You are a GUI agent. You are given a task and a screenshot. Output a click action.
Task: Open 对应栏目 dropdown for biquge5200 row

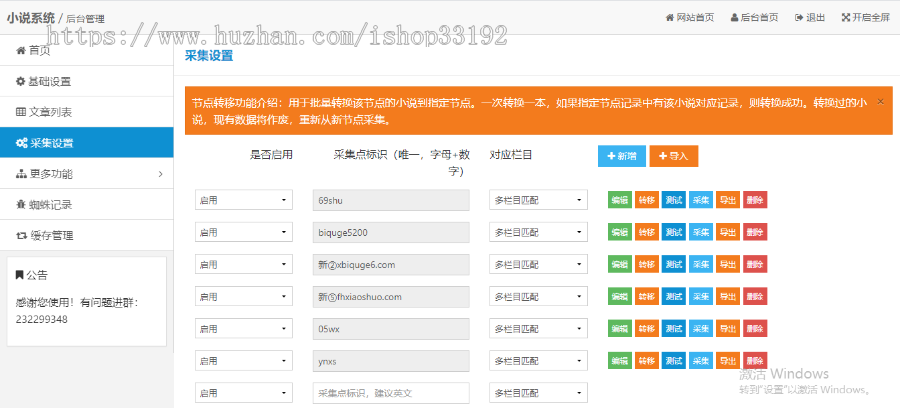(538, 232)
